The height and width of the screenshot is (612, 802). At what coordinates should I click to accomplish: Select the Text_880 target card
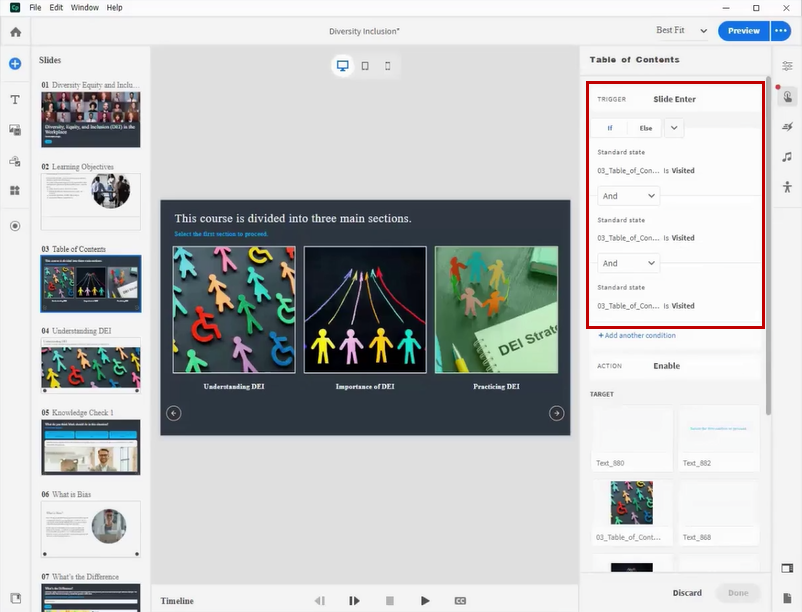632,438
